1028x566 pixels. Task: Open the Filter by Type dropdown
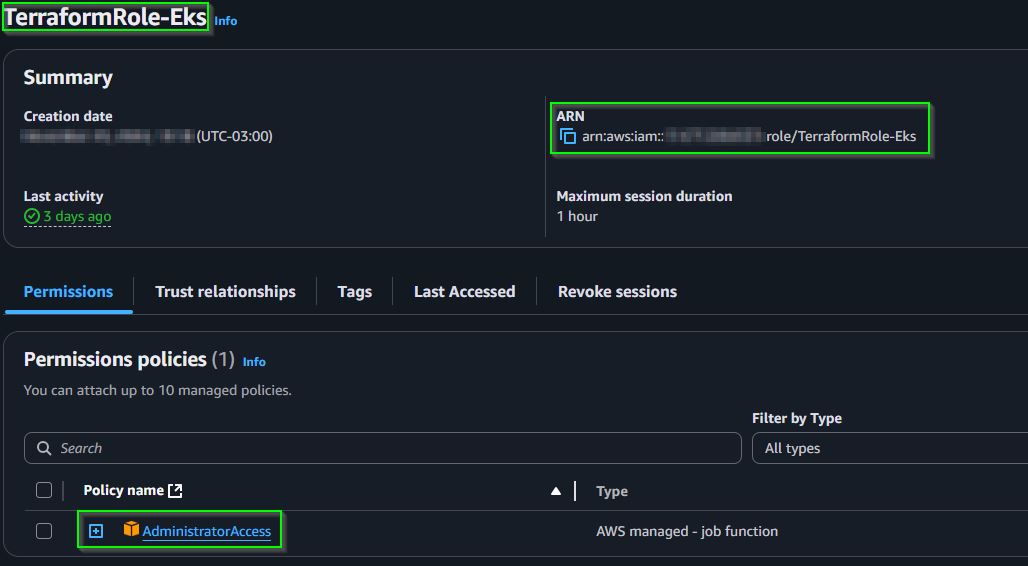click(890, 448)
